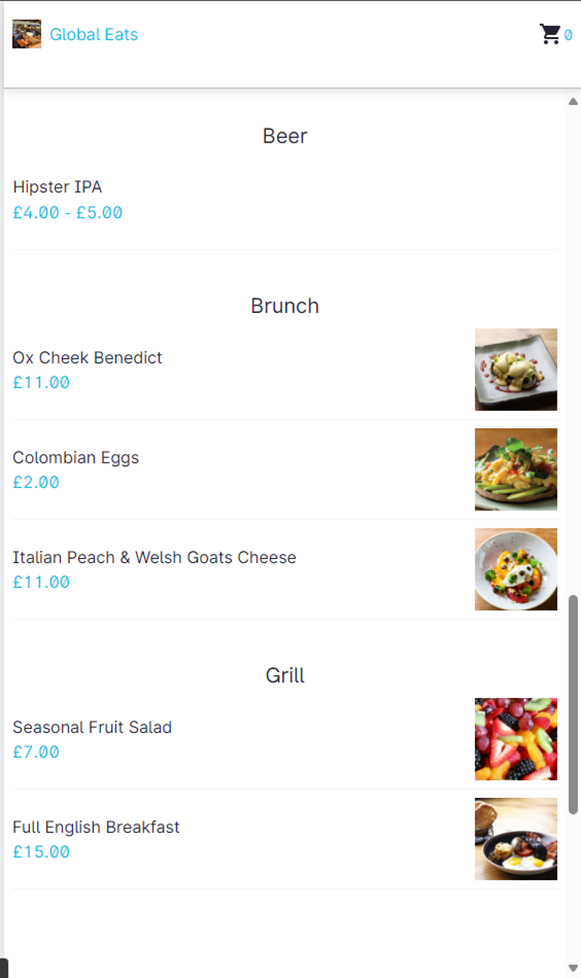Click the Colombian Eggs £2.00 price
The height and width of the screenshot is (978, 581).
36,482
